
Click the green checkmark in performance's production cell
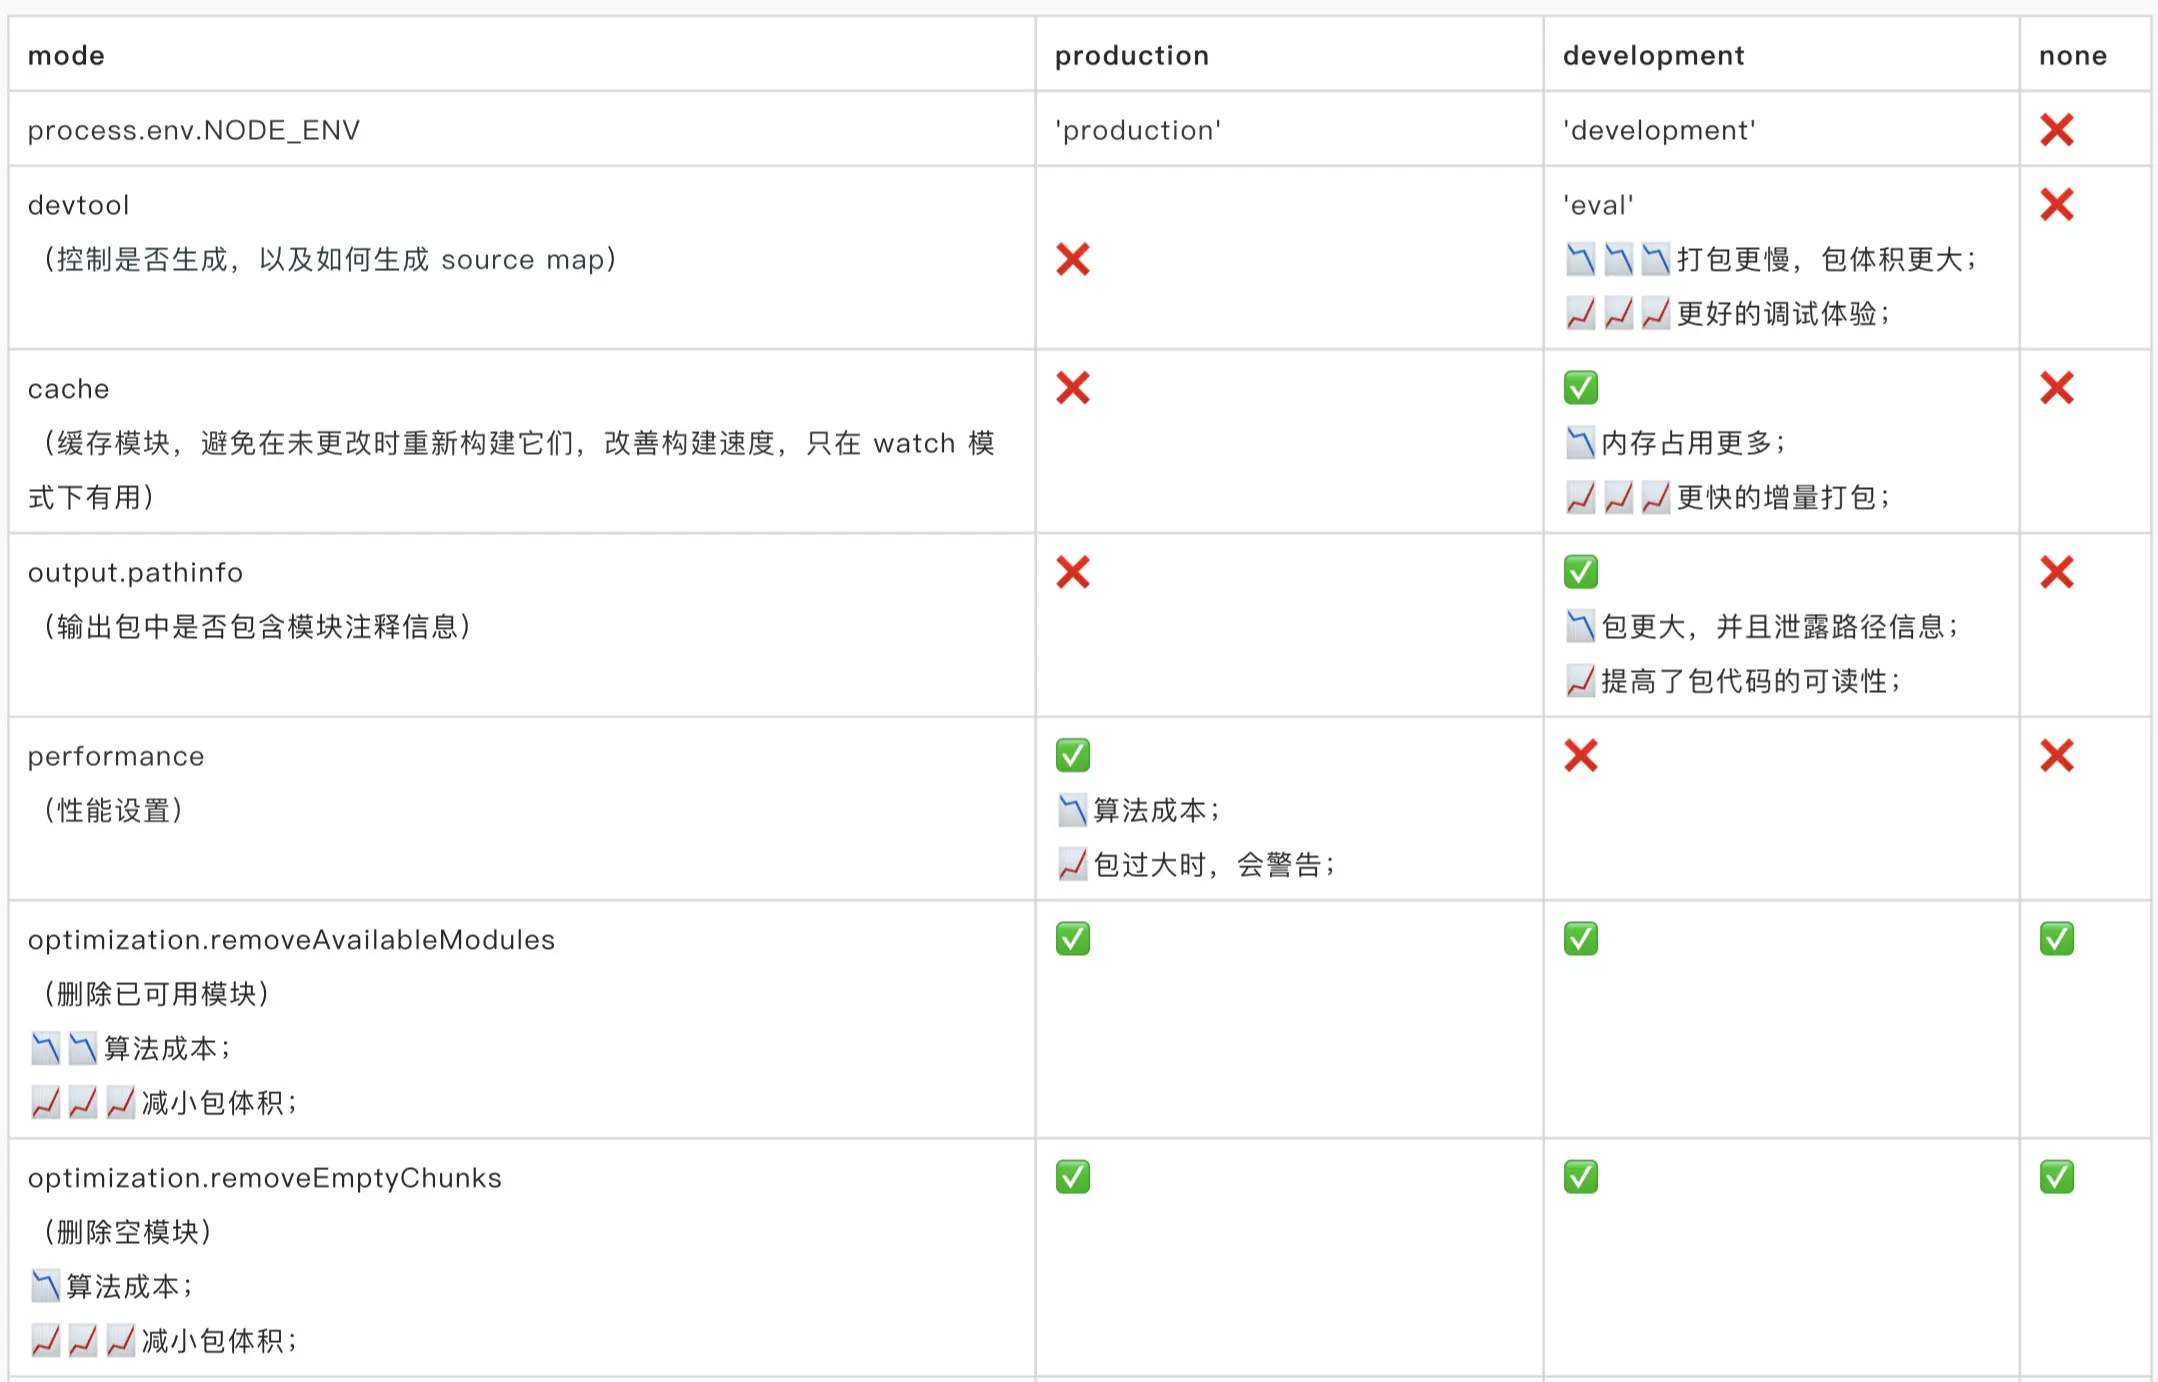point(1072,755)
